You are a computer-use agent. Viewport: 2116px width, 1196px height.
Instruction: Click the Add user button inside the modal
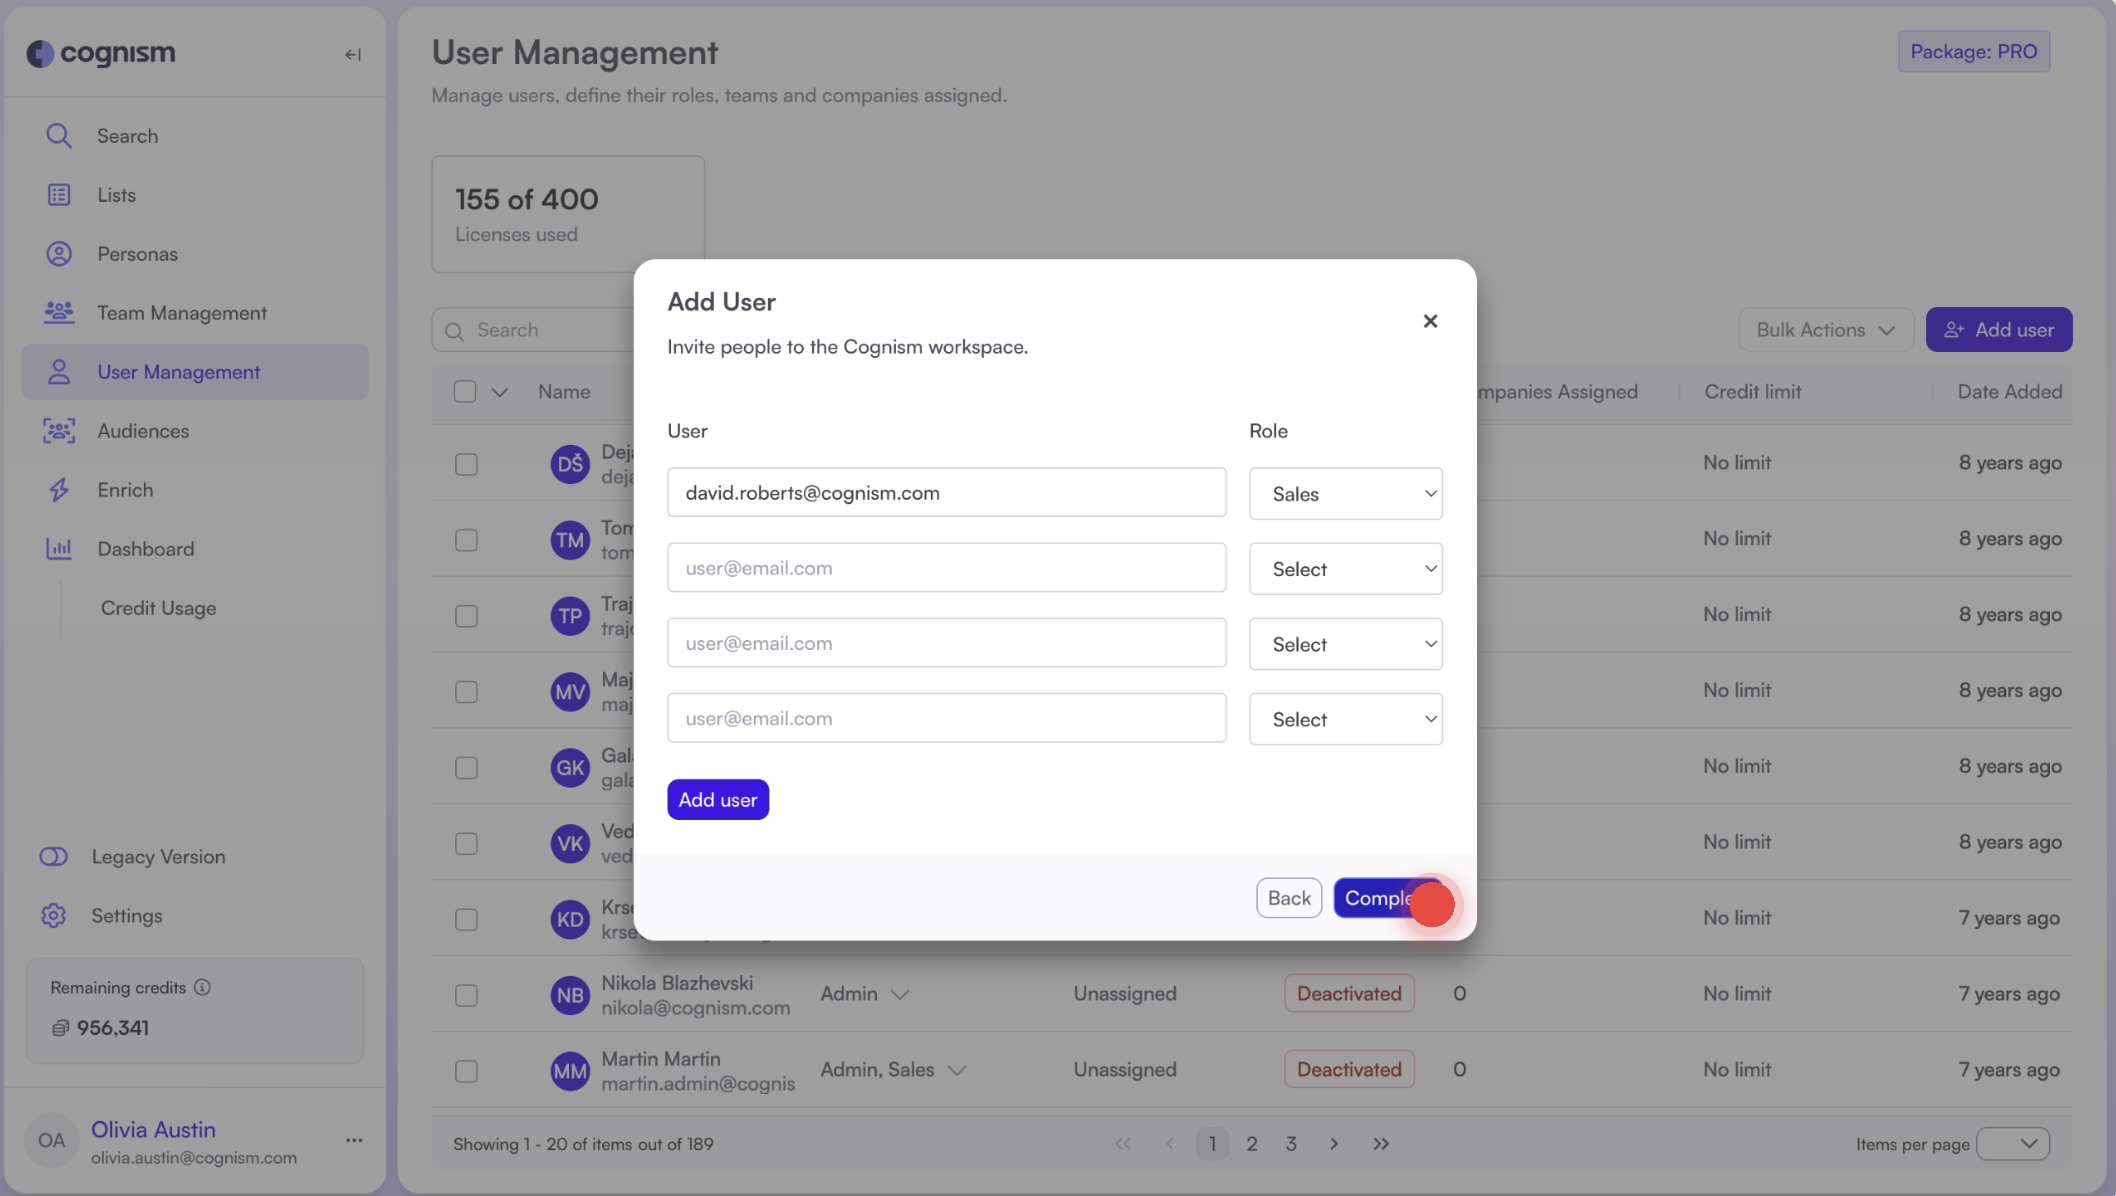click(x=717, y=799)
